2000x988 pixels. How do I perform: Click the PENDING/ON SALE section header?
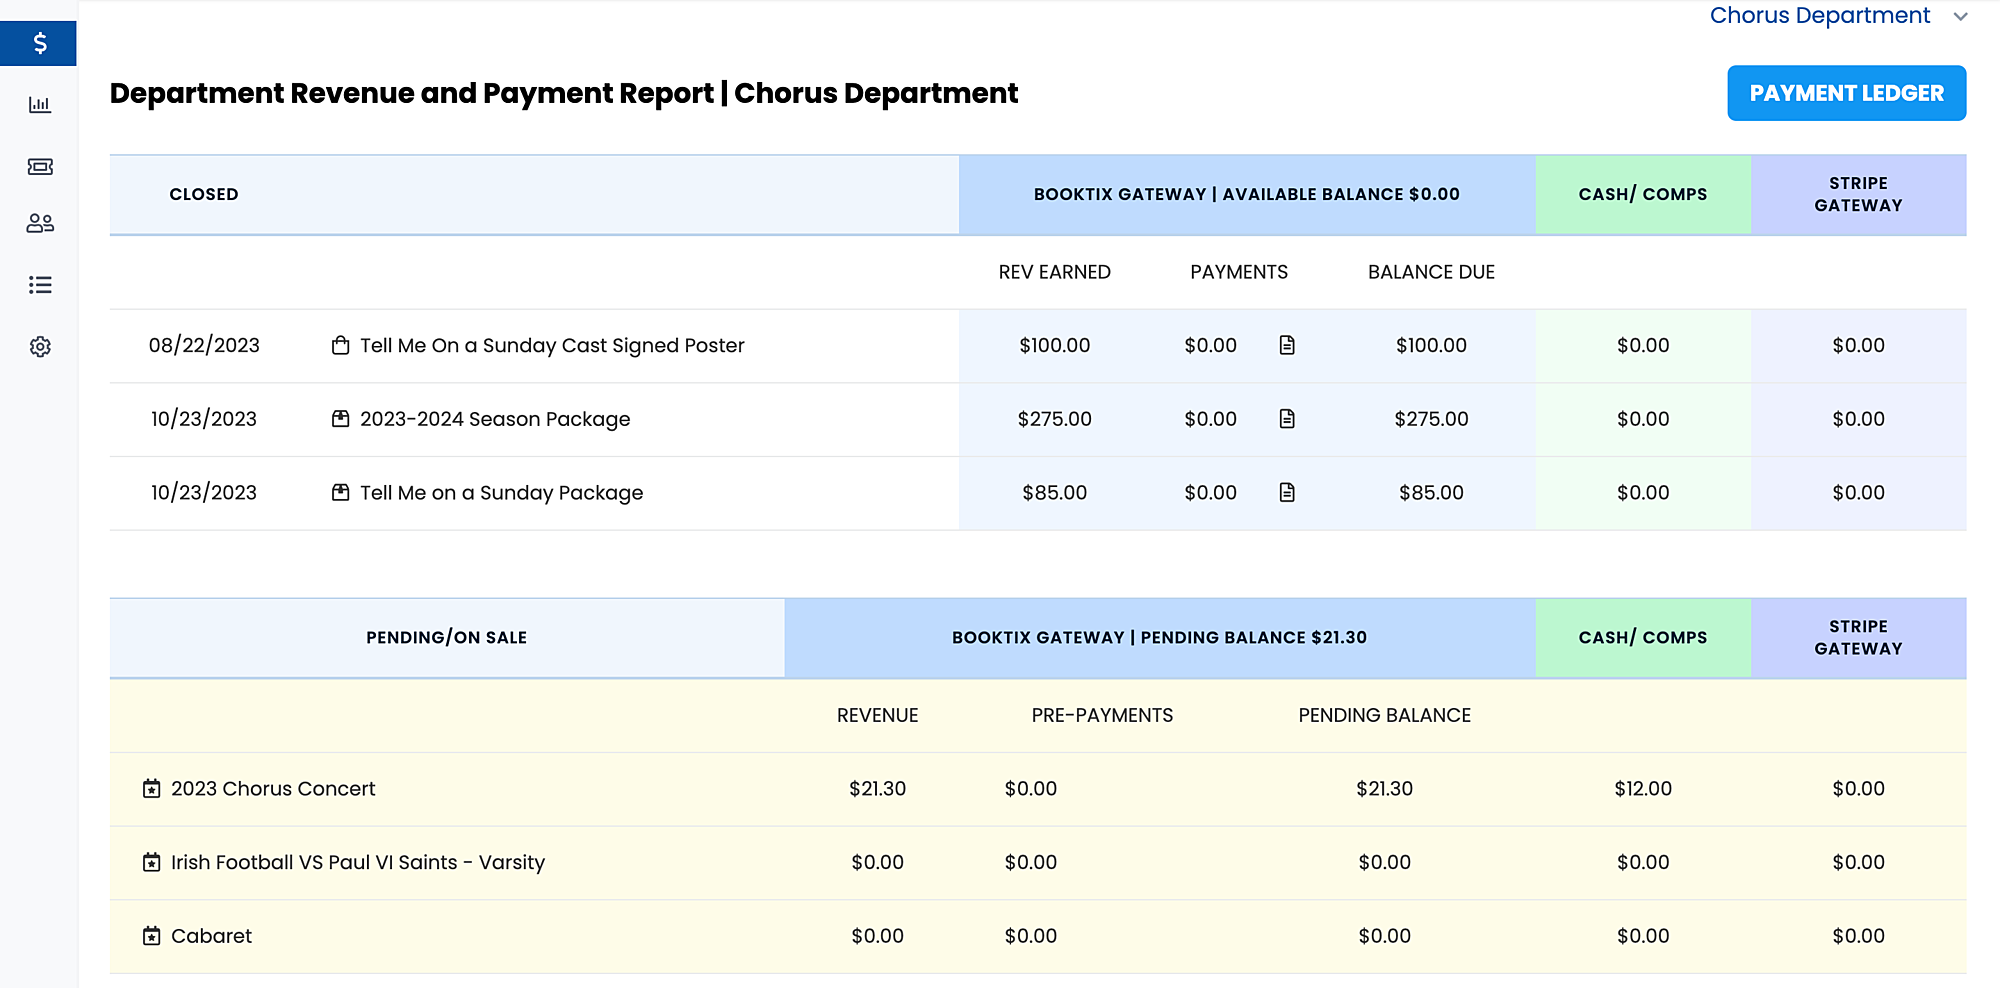pyautogui.click(x=446, y=638)
